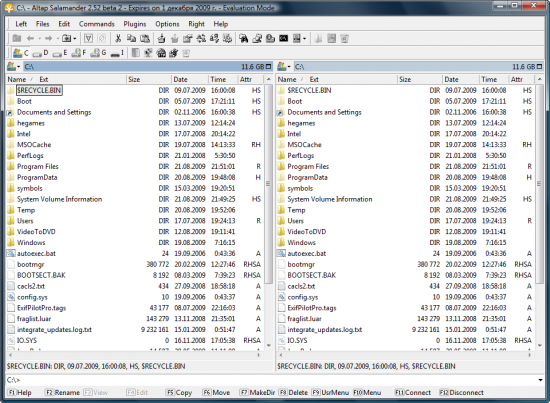550x403 pixels.
Task: Open the Help menu
Action: point(221,24)
